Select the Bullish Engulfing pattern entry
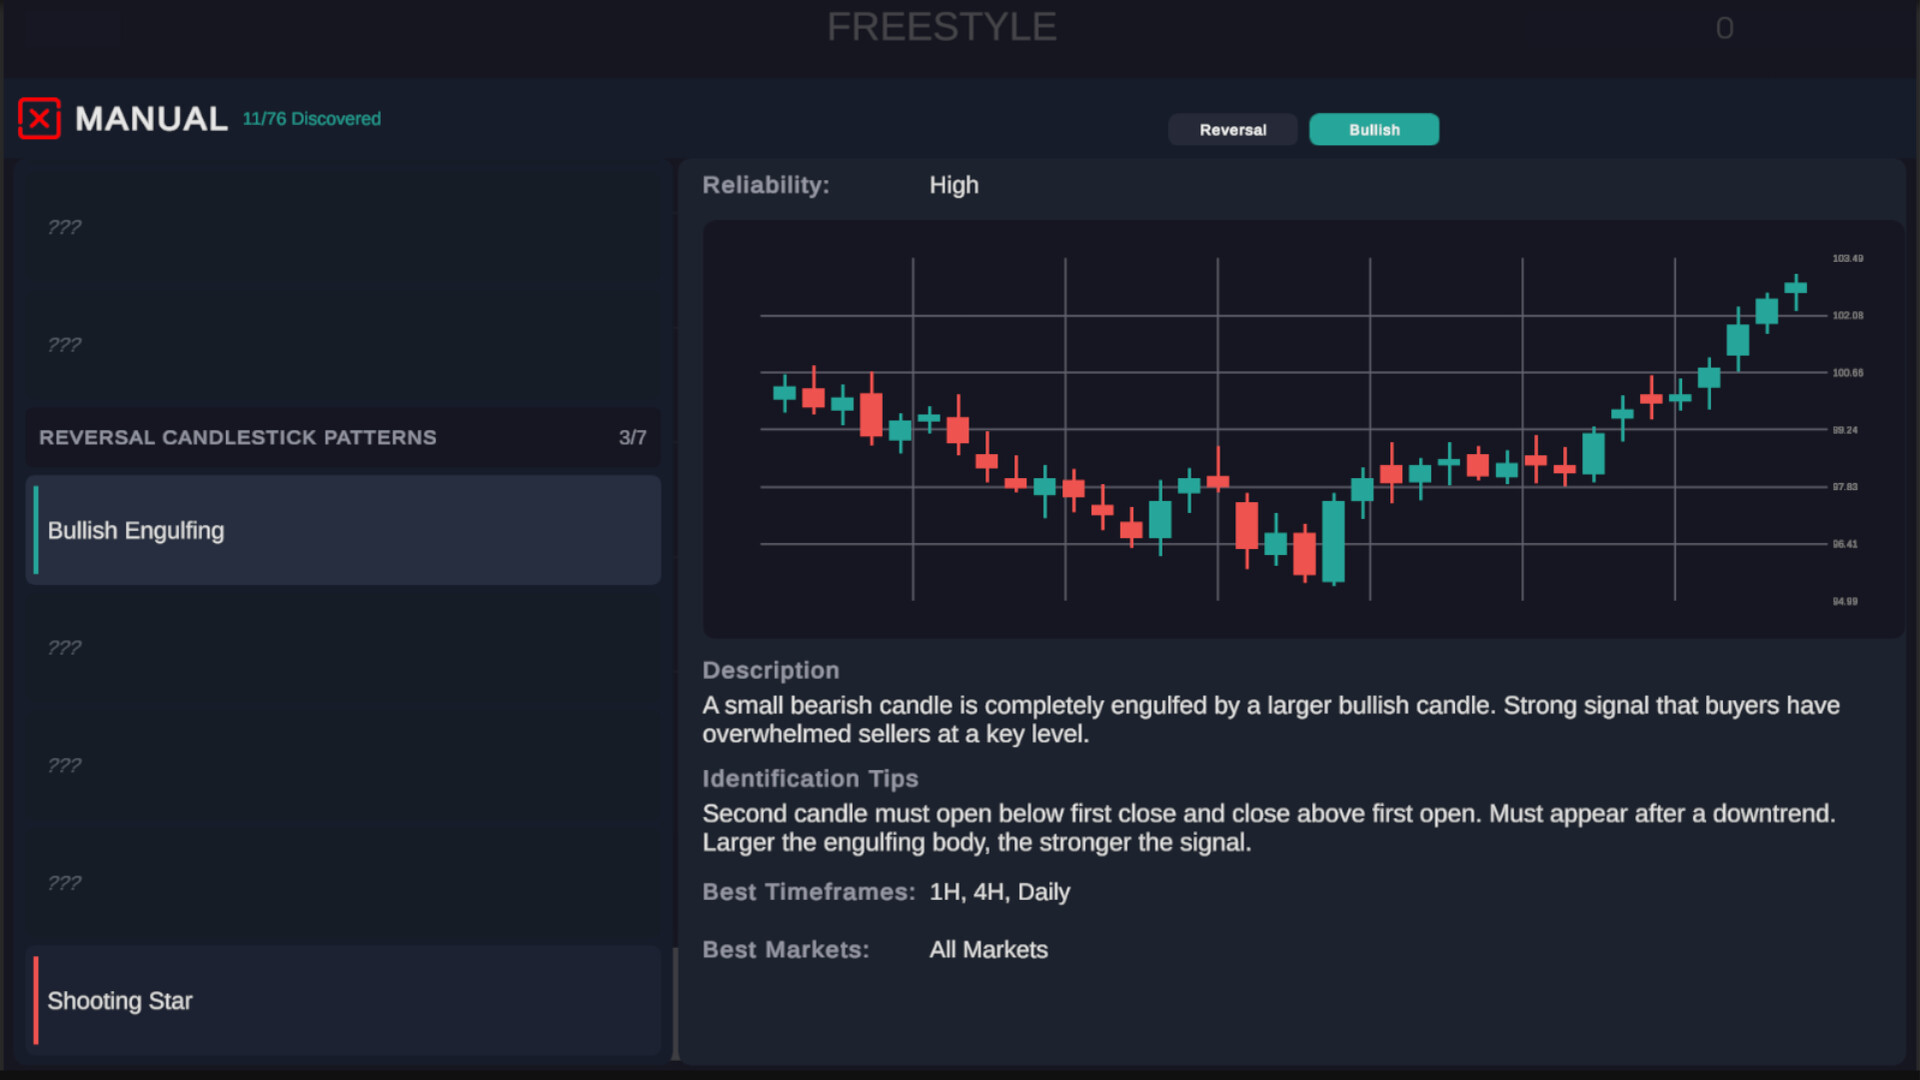 (343, 530)
